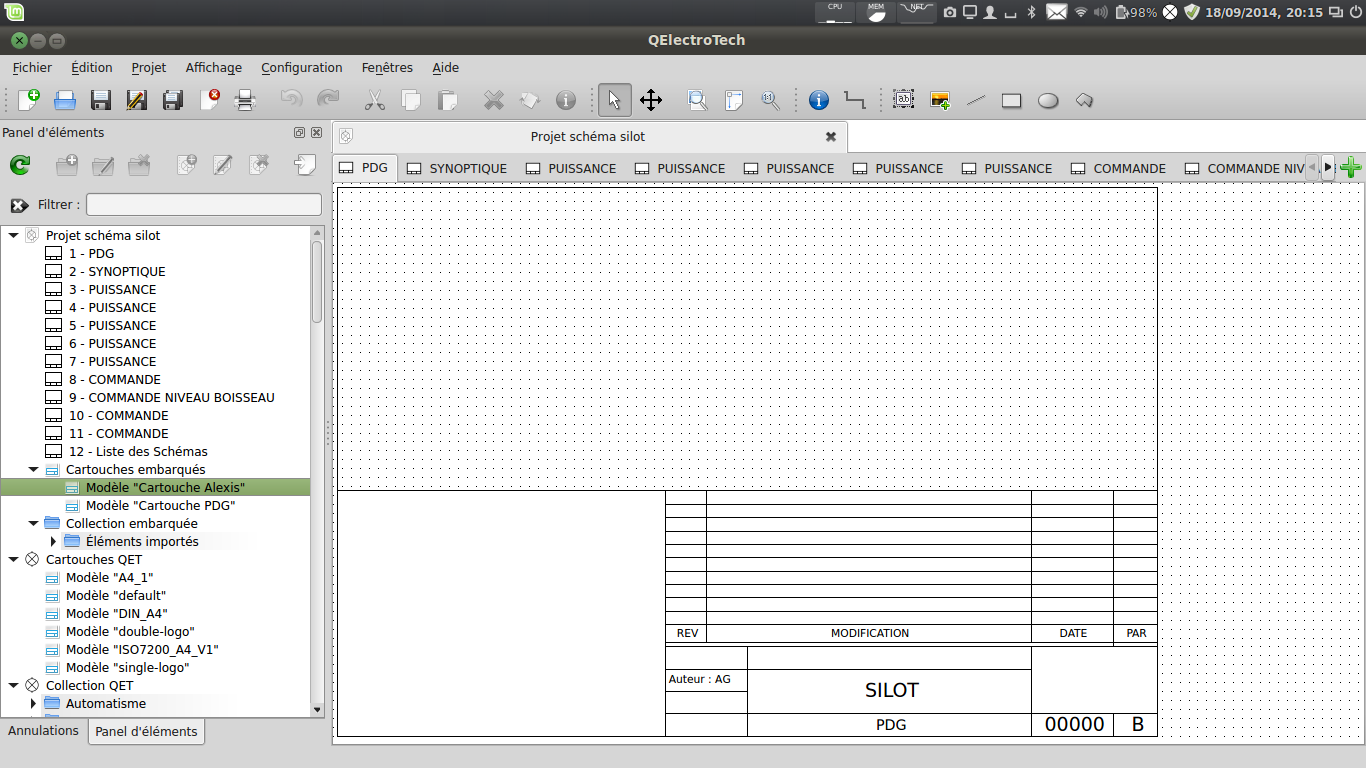Switch to the Annulations panel tab
1366x768 pixels.
pos(43,731)
